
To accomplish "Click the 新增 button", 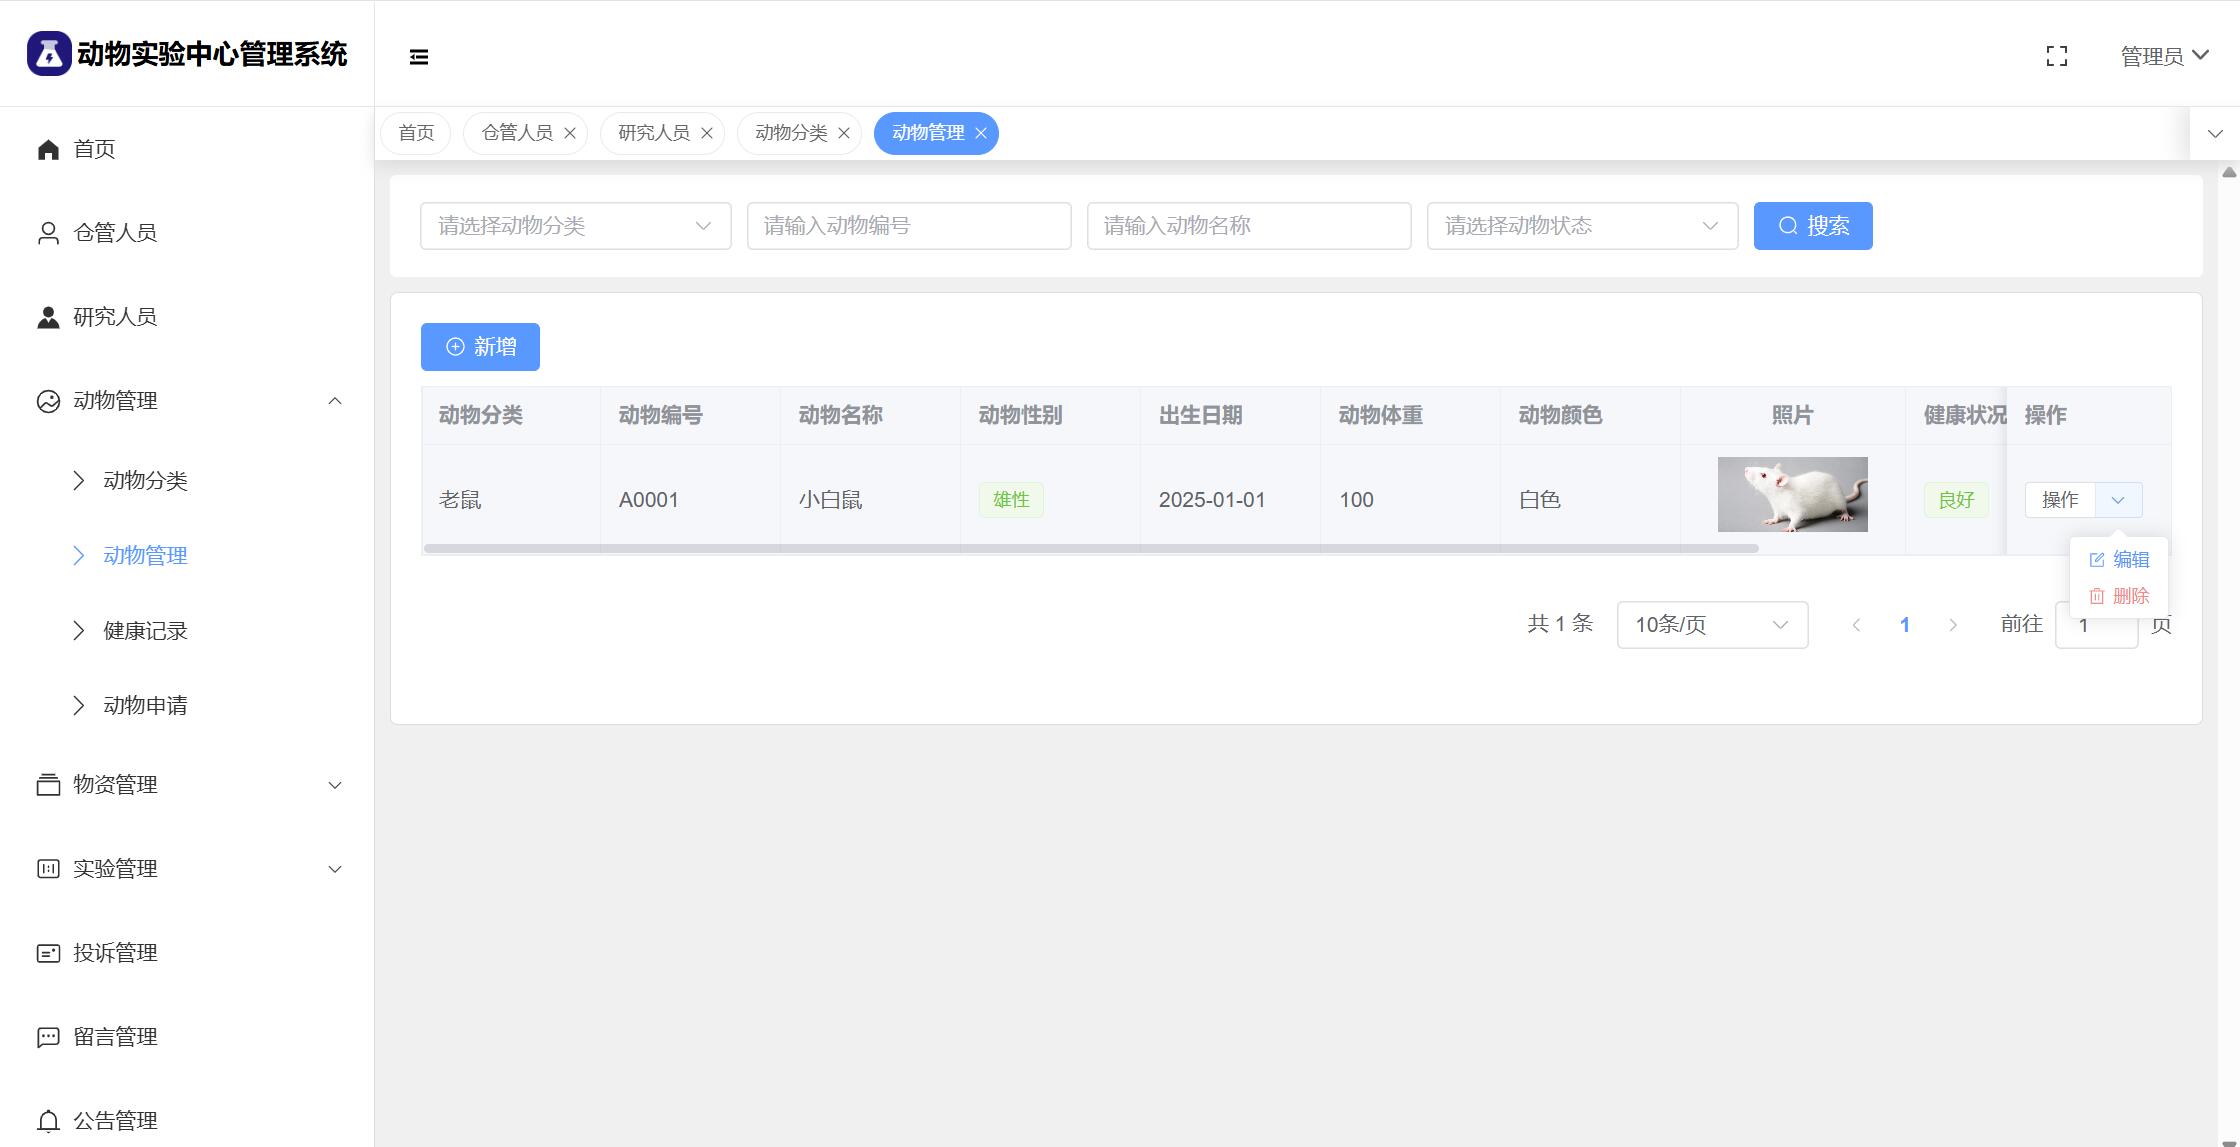I will [480, 347].
